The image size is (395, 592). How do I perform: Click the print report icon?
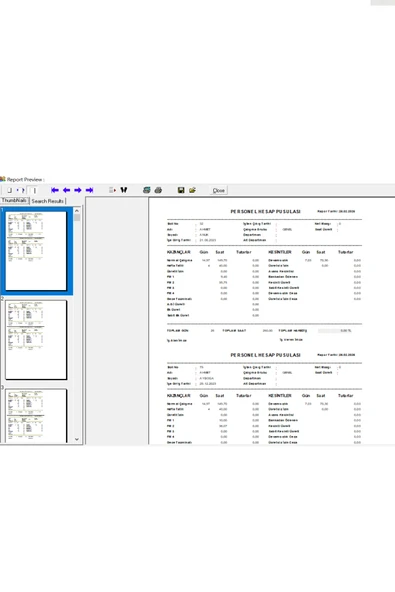click(158, 190)
